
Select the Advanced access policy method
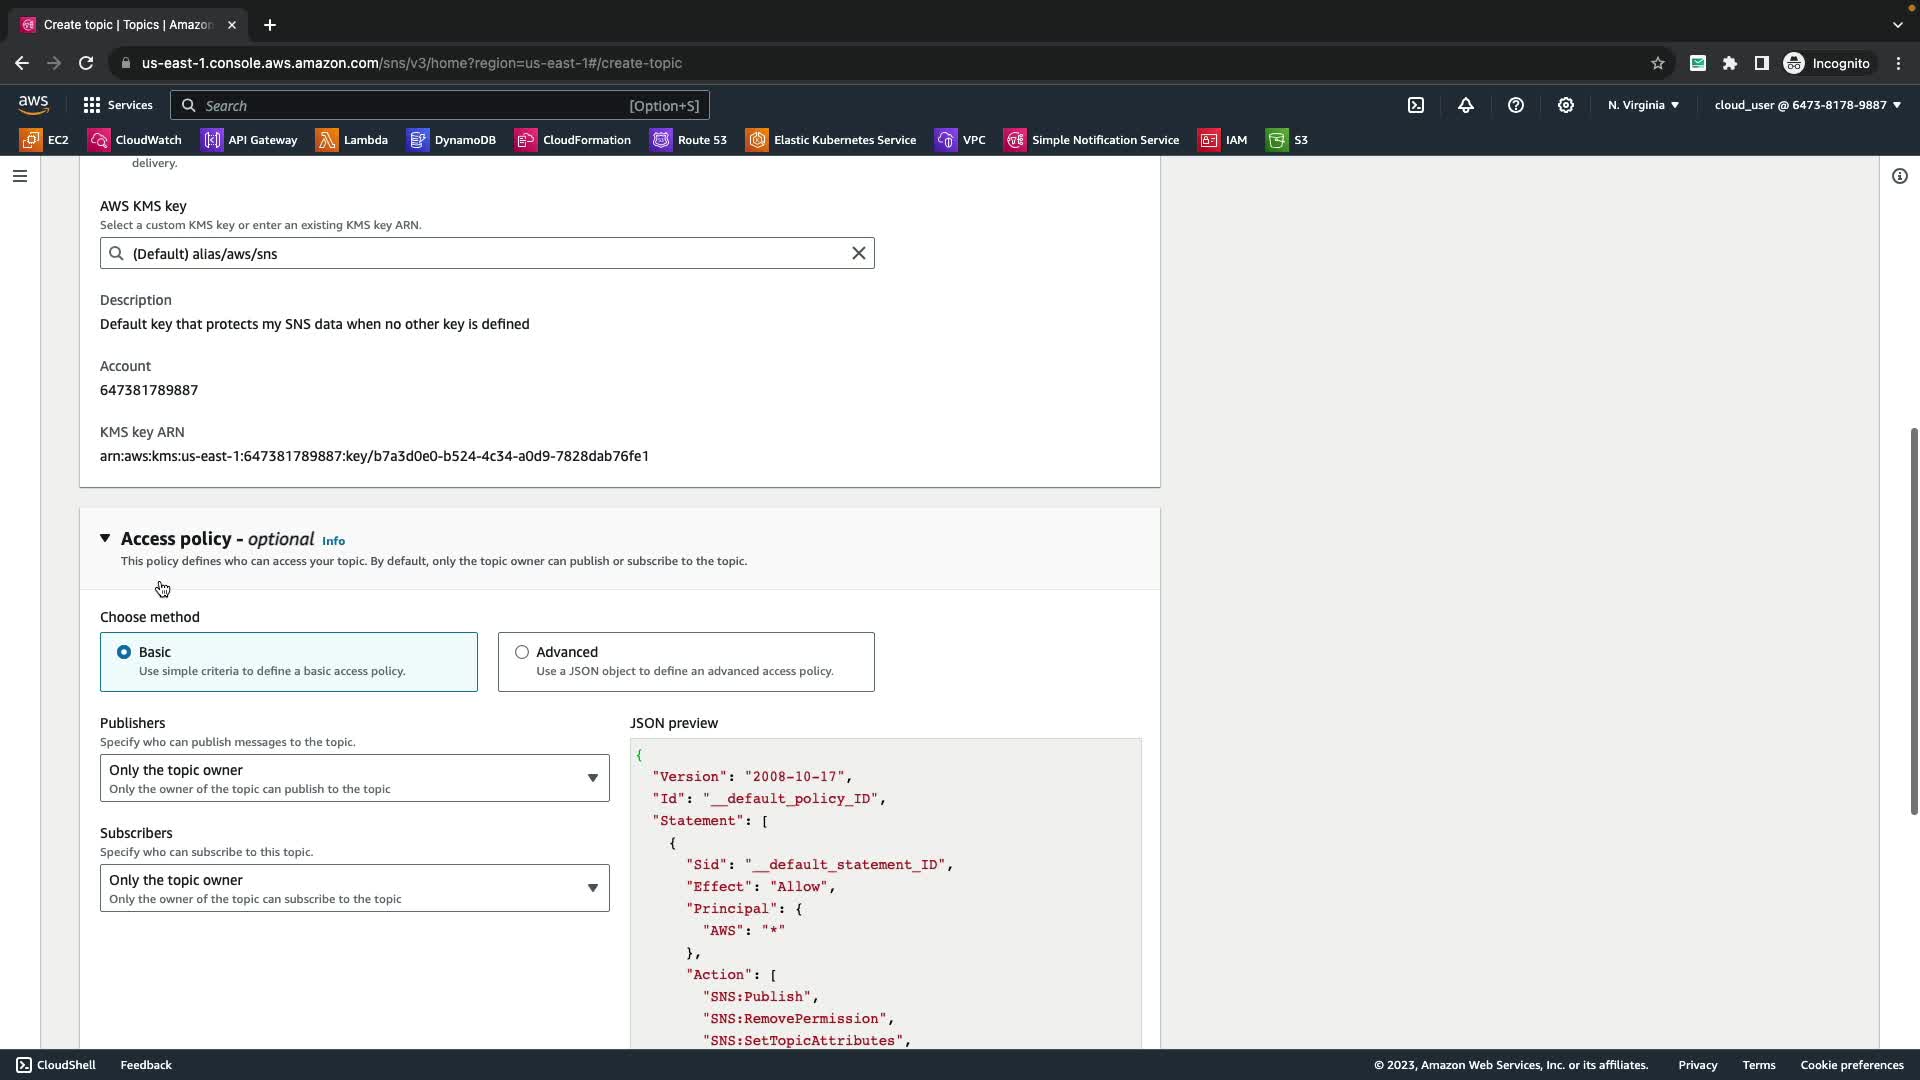[522, 652]
